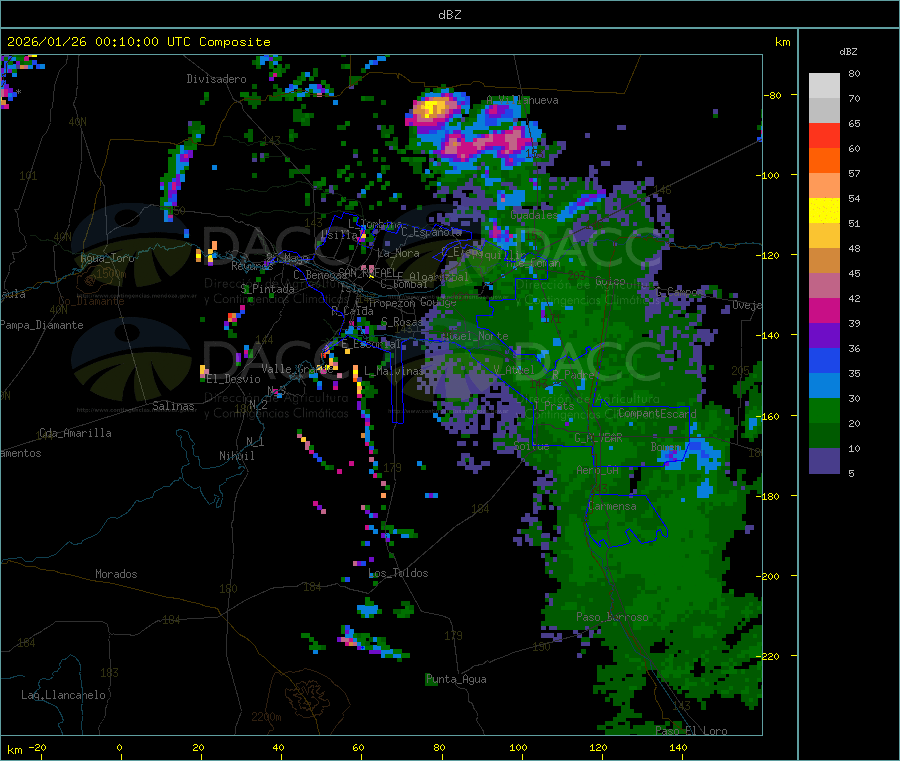The image size is (900, 761).
Task: Select the 36 dBZ purple legend swatch
Action: click(x=824, y=336)
